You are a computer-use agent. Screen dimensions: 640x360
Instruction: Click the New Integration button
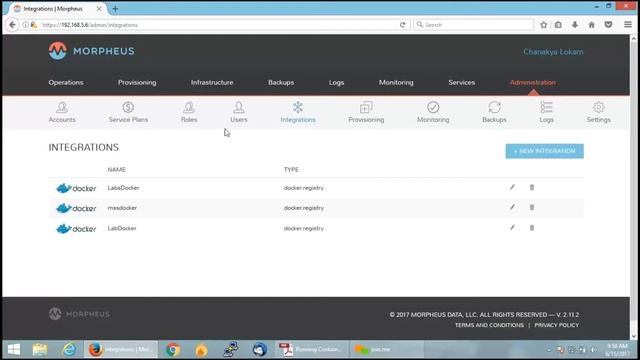point(544,151)
